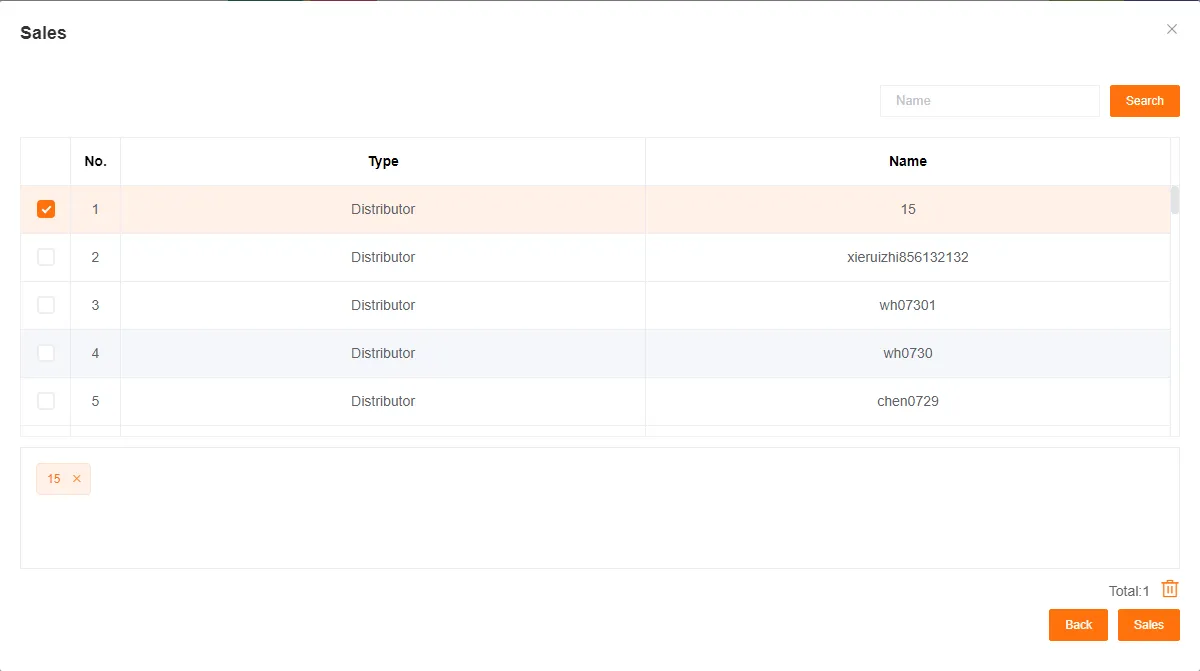Confirm with the Sales button
Image resolution: width=1200 pixels, height=671 pixels.
(1148, 625)
